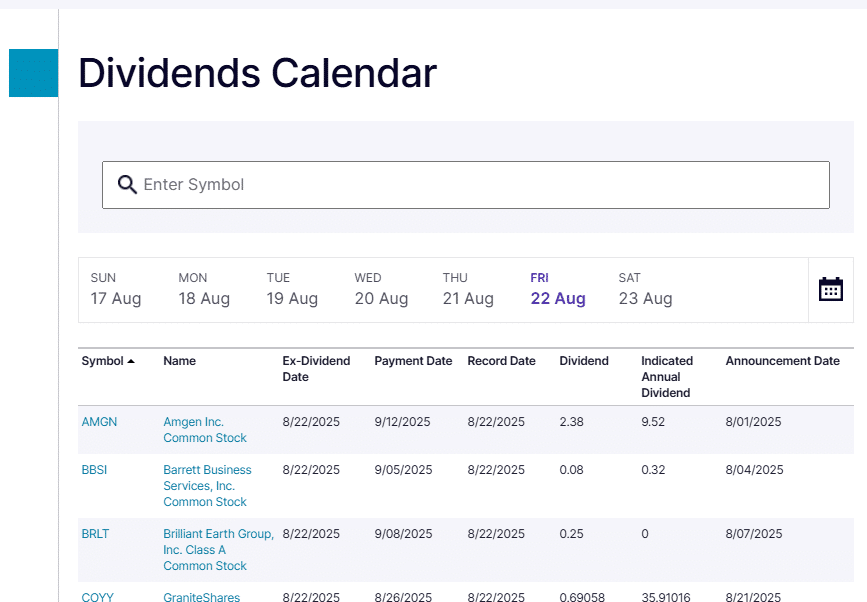Click the search magnifier icon
867x602 pixels.
[x=127, y=184]
